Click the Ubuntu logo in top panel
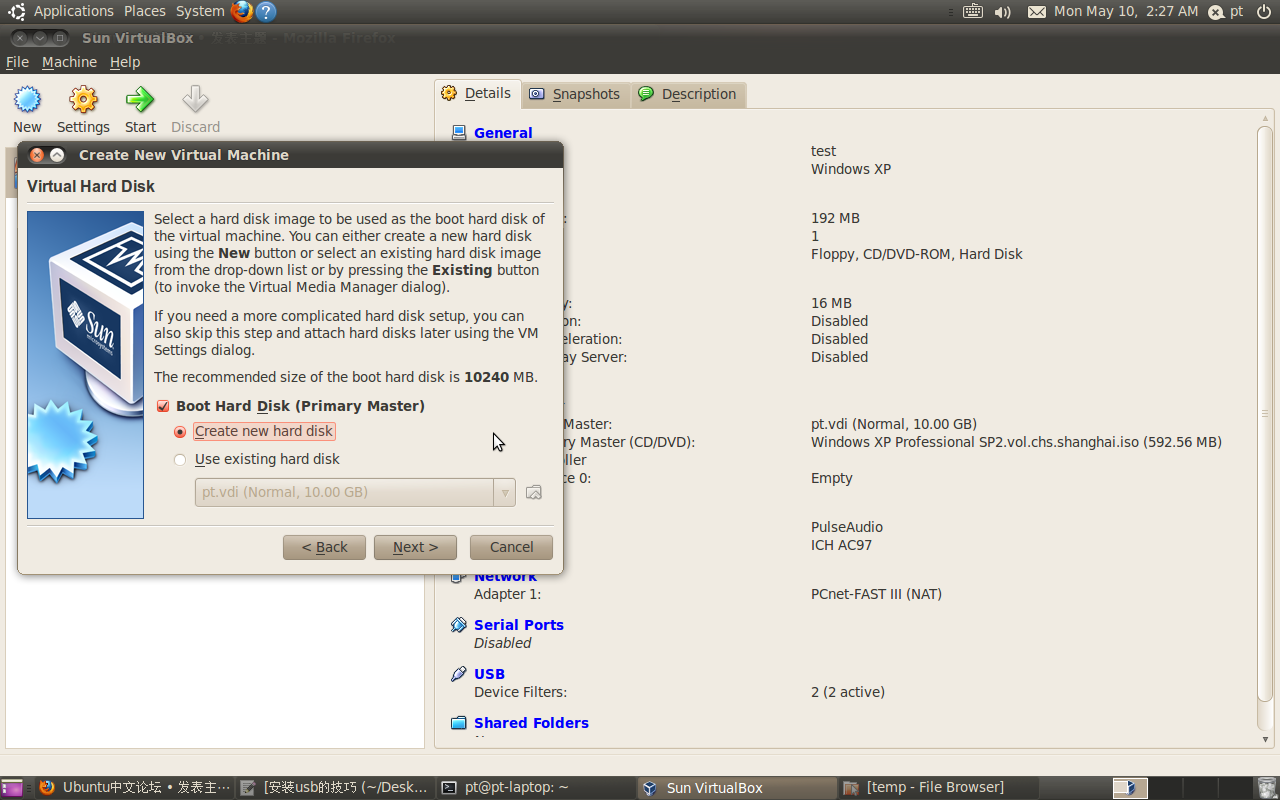 tap(17, 11)
